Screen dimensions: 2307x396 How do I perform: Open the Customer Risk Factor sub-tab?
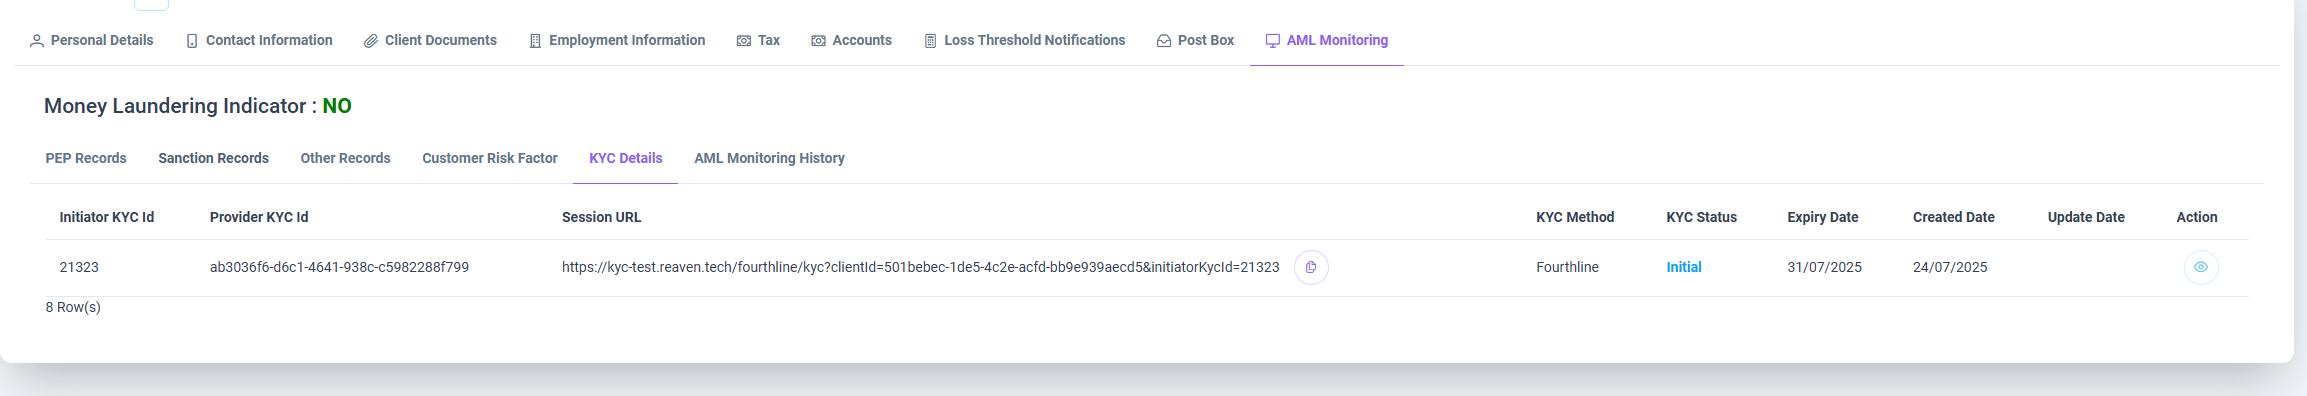pyautogui.click(x=490, y=158)
